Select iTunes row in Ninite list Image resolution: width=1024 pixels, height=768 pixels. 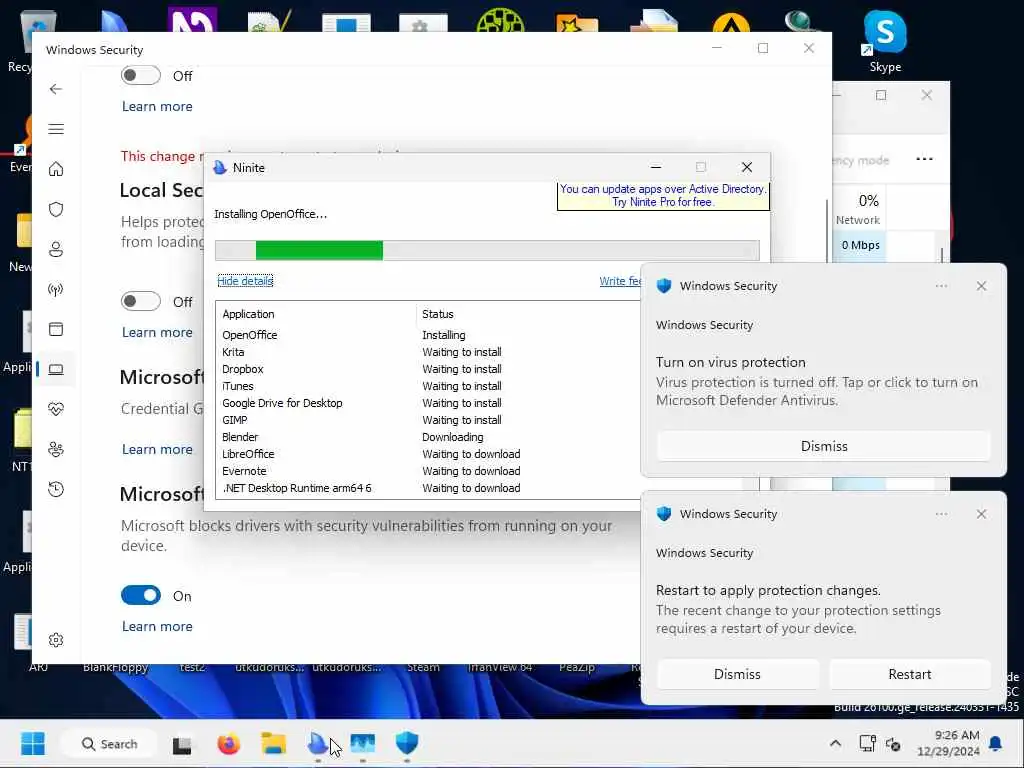428,386
